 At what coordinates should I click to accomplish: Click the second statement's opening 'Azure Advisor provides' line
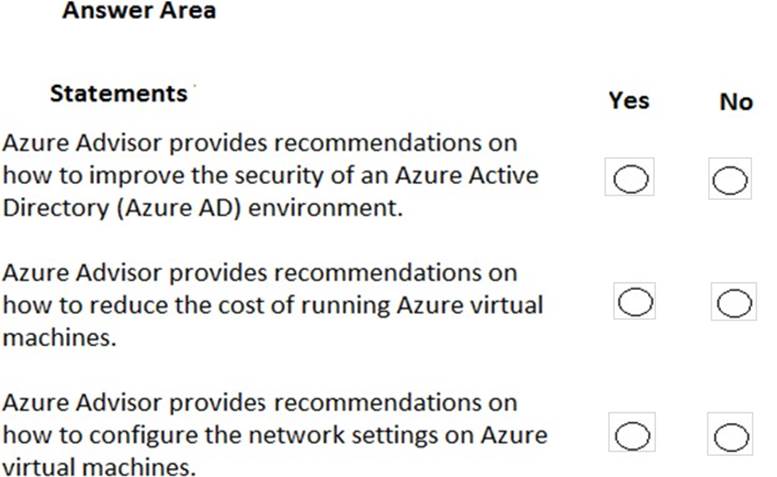click(x=260, y=272)
